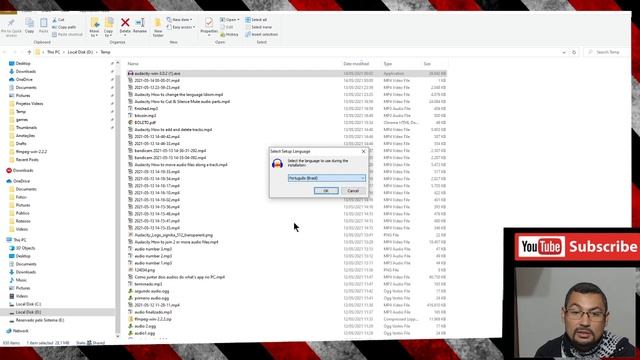The height and width of the screenshot is (360, 640).
Task: Click Invert selection in the ribbon
Action: point(262,34)
